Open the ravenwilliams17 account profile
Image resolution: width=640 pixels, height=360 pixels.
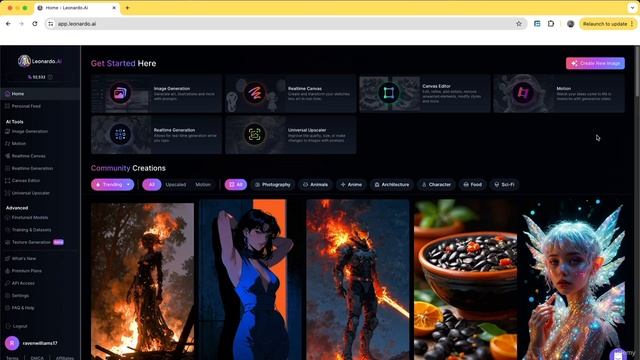point(32,343)
